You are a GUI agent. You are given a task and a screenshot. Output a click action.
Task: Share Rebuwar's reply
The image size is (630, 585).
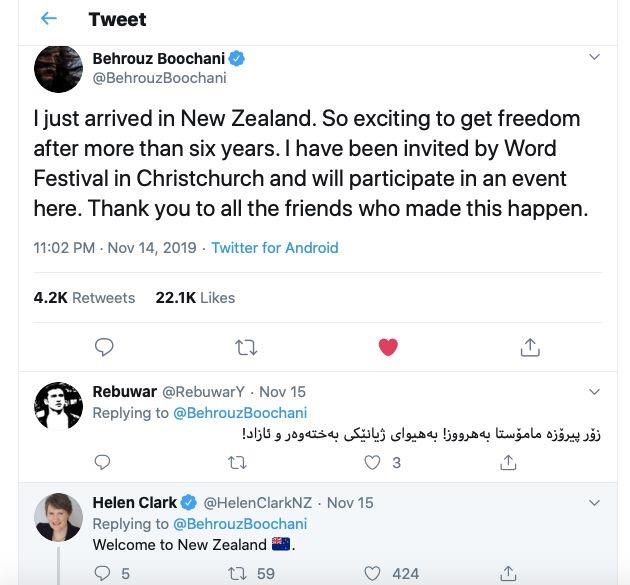tap(508, 462)
